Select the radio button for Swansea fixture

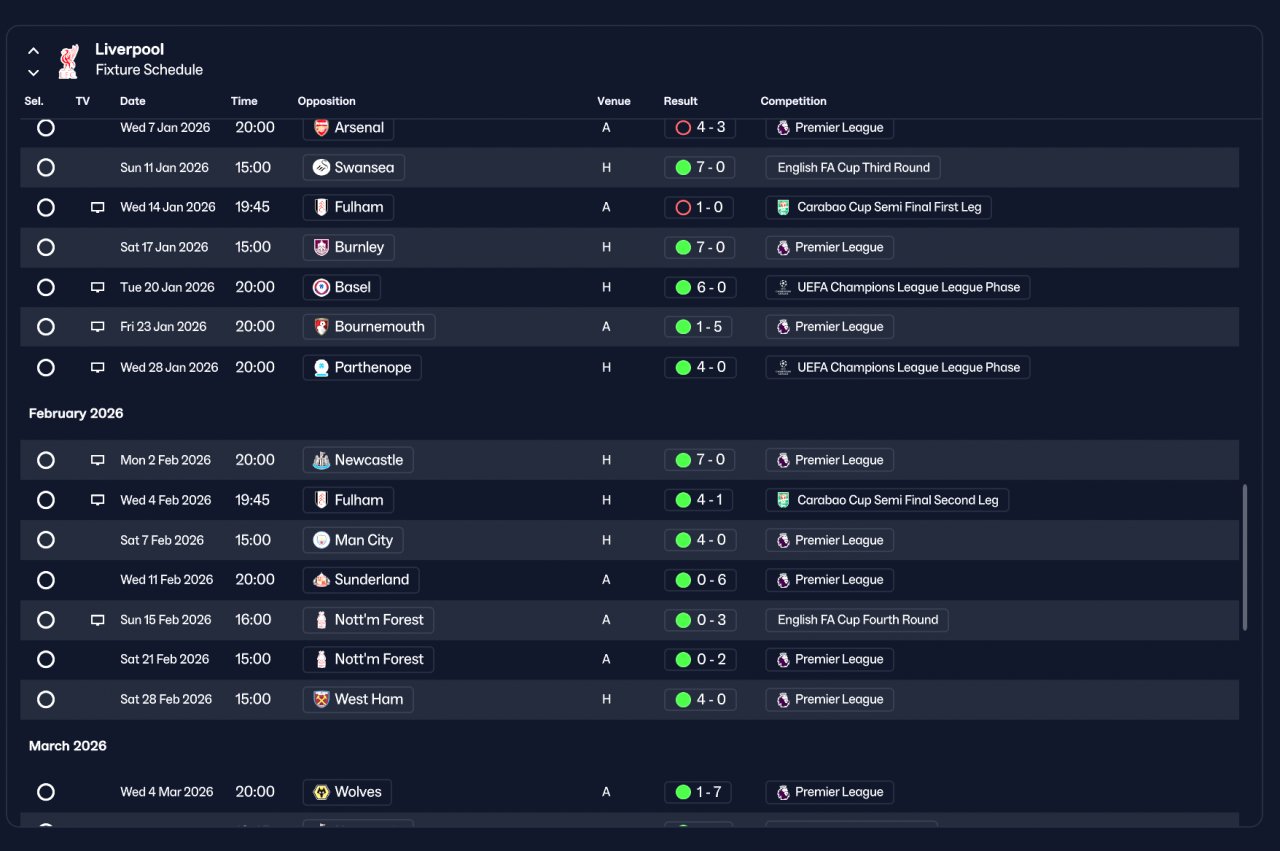click(x=46, y=167)
